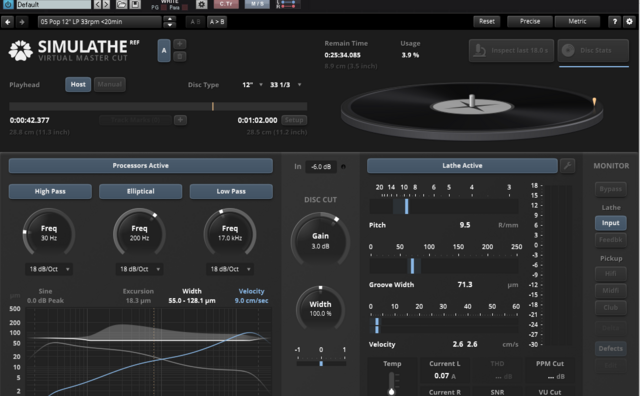Click the C.Tr red button
The height and width of the screenshot is (396, 640).
click(x=226, y=4)
